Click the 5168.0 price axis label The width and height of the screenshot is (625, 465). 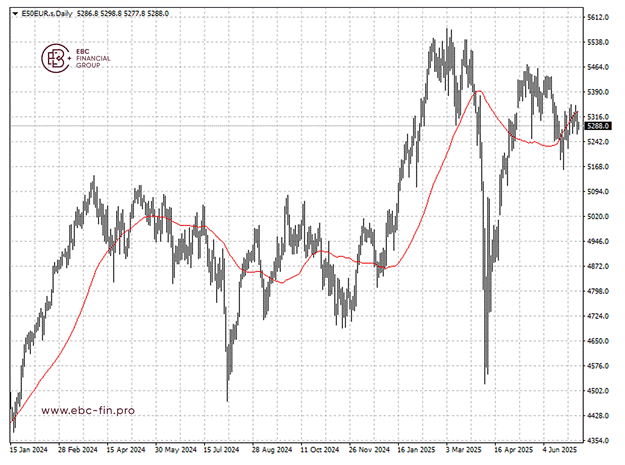tap(598, 167)
